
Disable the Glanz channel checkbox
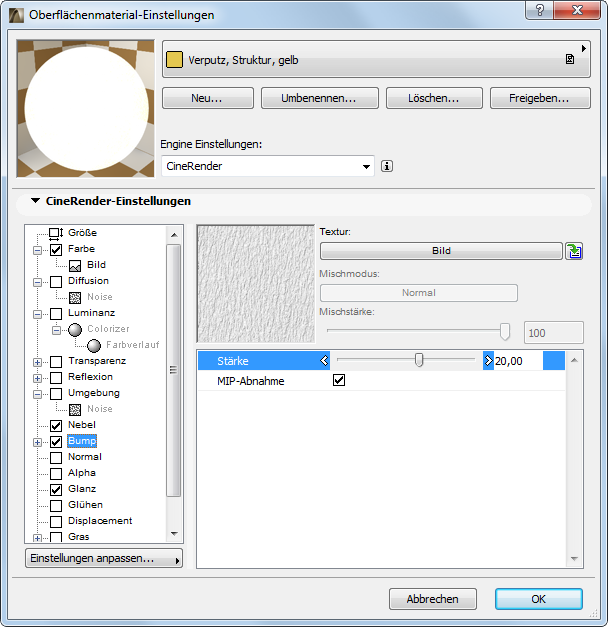point(56,490)
